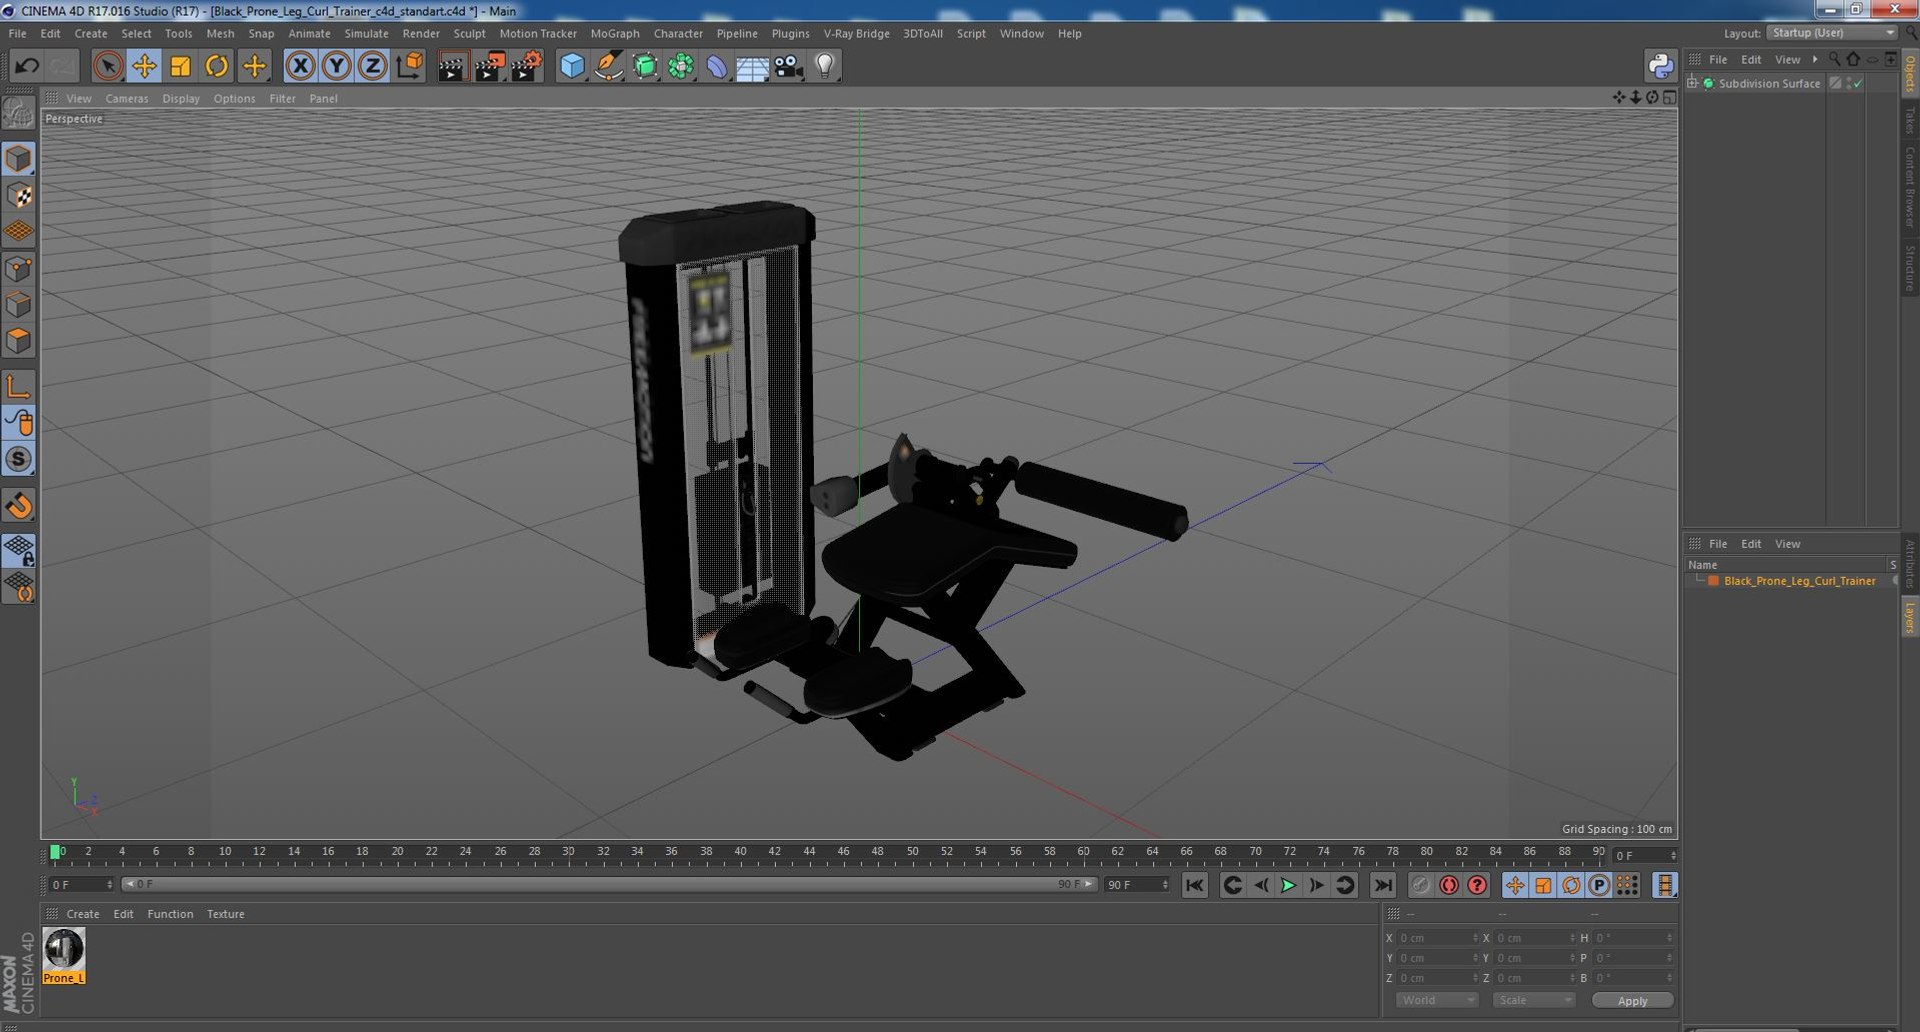This screenshot has width=1920, height=1032.
Task: Open the Layout dropdown Startup (User)
Action: coord(1832,33)
